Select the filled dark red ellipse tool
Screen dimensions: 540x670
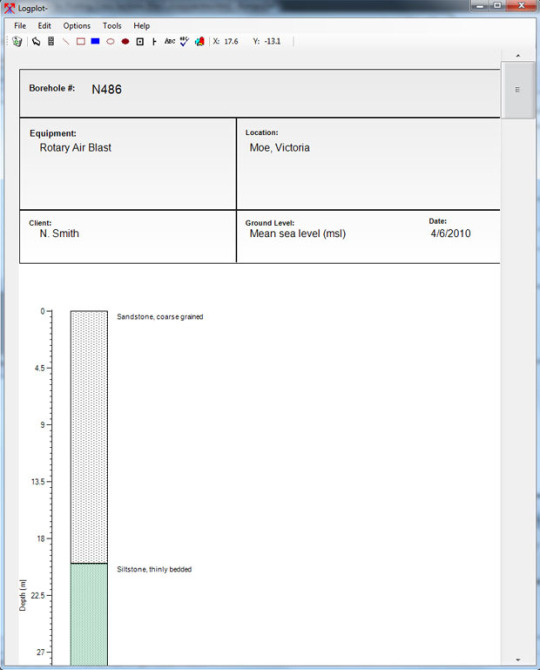(x=125, y=41)
